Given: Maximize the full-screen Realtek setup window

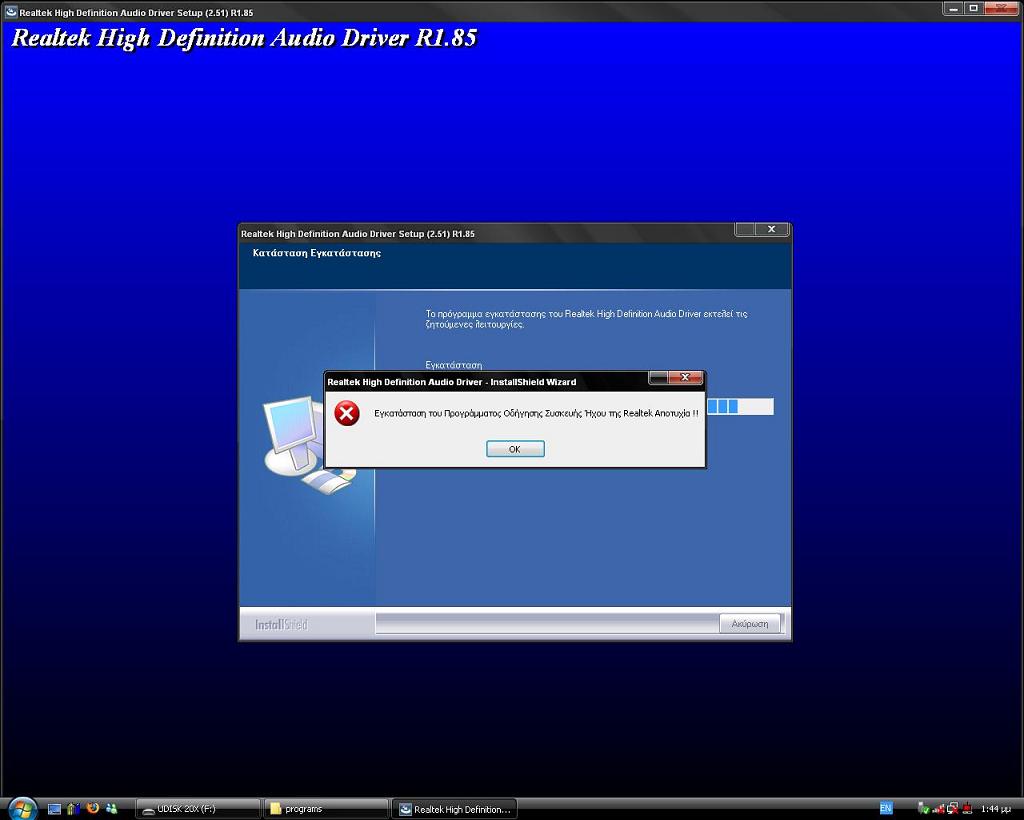Looking at the screenshot, I should 974,8.
